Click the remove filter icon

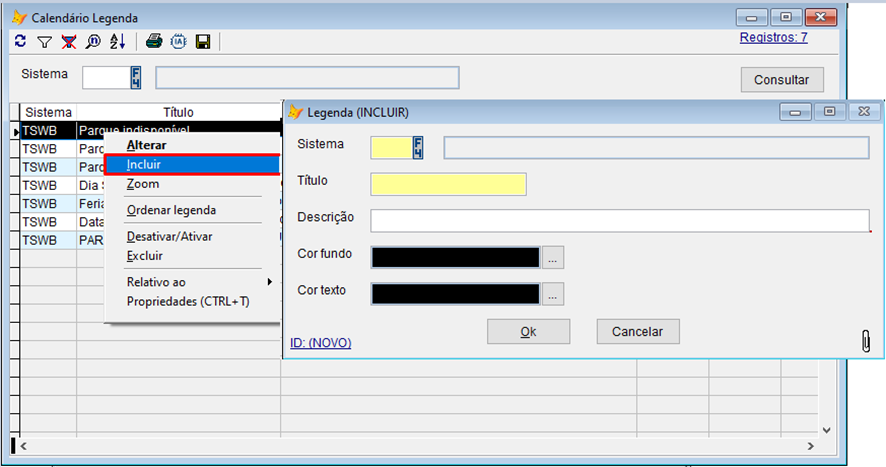69,42
